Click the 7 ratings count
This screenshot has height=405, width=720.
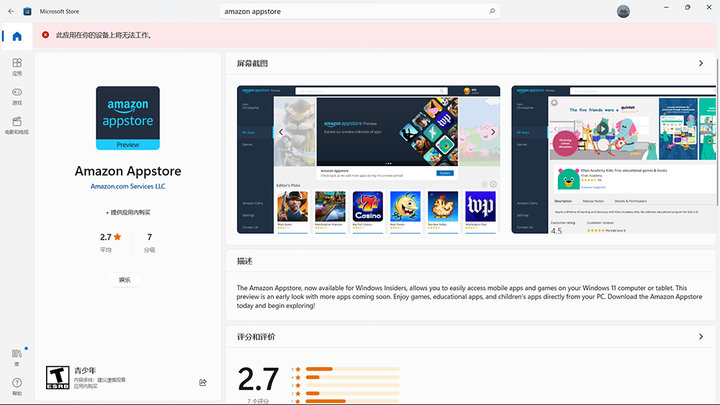coord(149,237)
